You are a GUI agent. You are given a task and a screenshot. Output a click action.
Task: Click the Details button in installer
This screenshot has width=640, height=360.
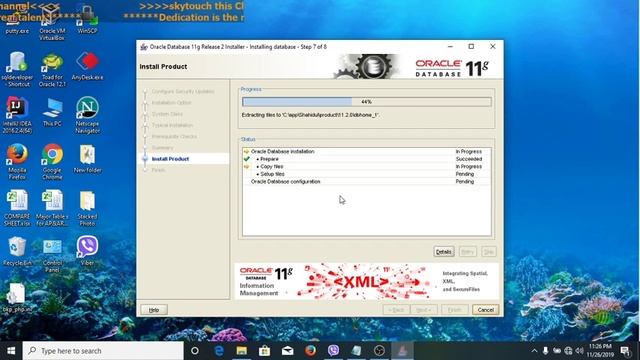pos(444,252)
